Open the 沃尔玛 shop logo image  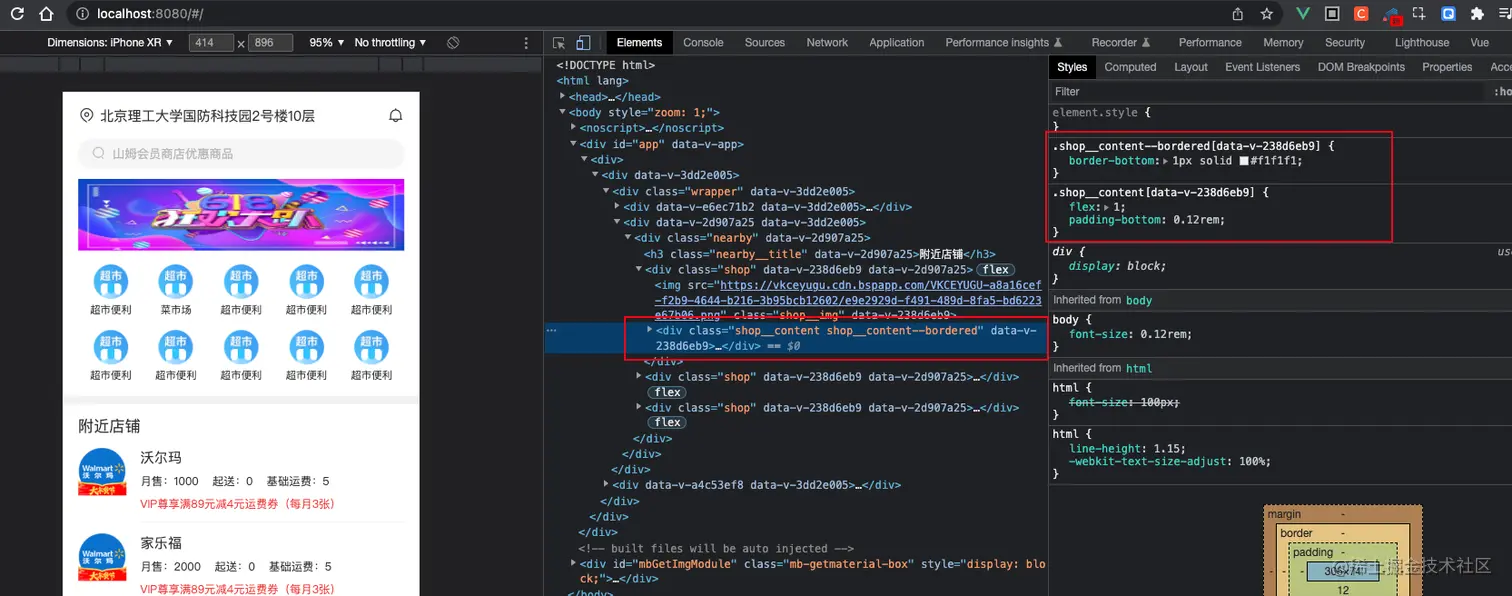pyautogui.click(x=103, y=474)
